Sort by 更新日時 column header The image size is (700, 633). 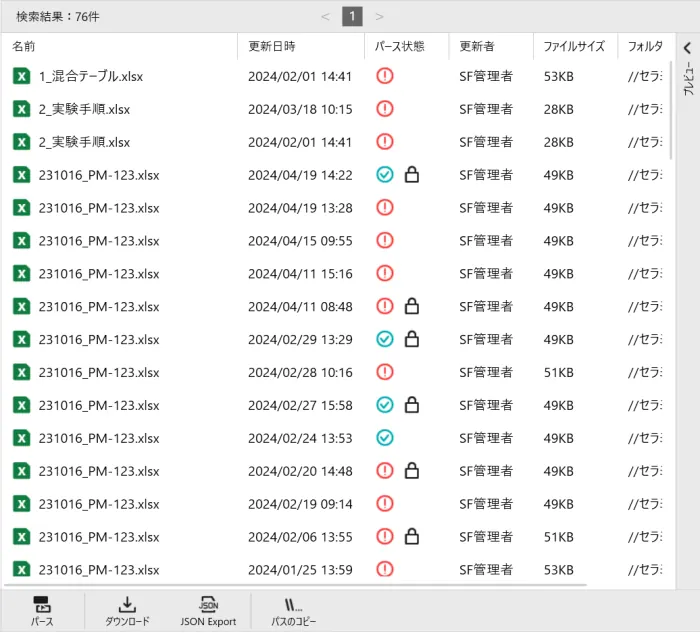[x=272, y=46]
